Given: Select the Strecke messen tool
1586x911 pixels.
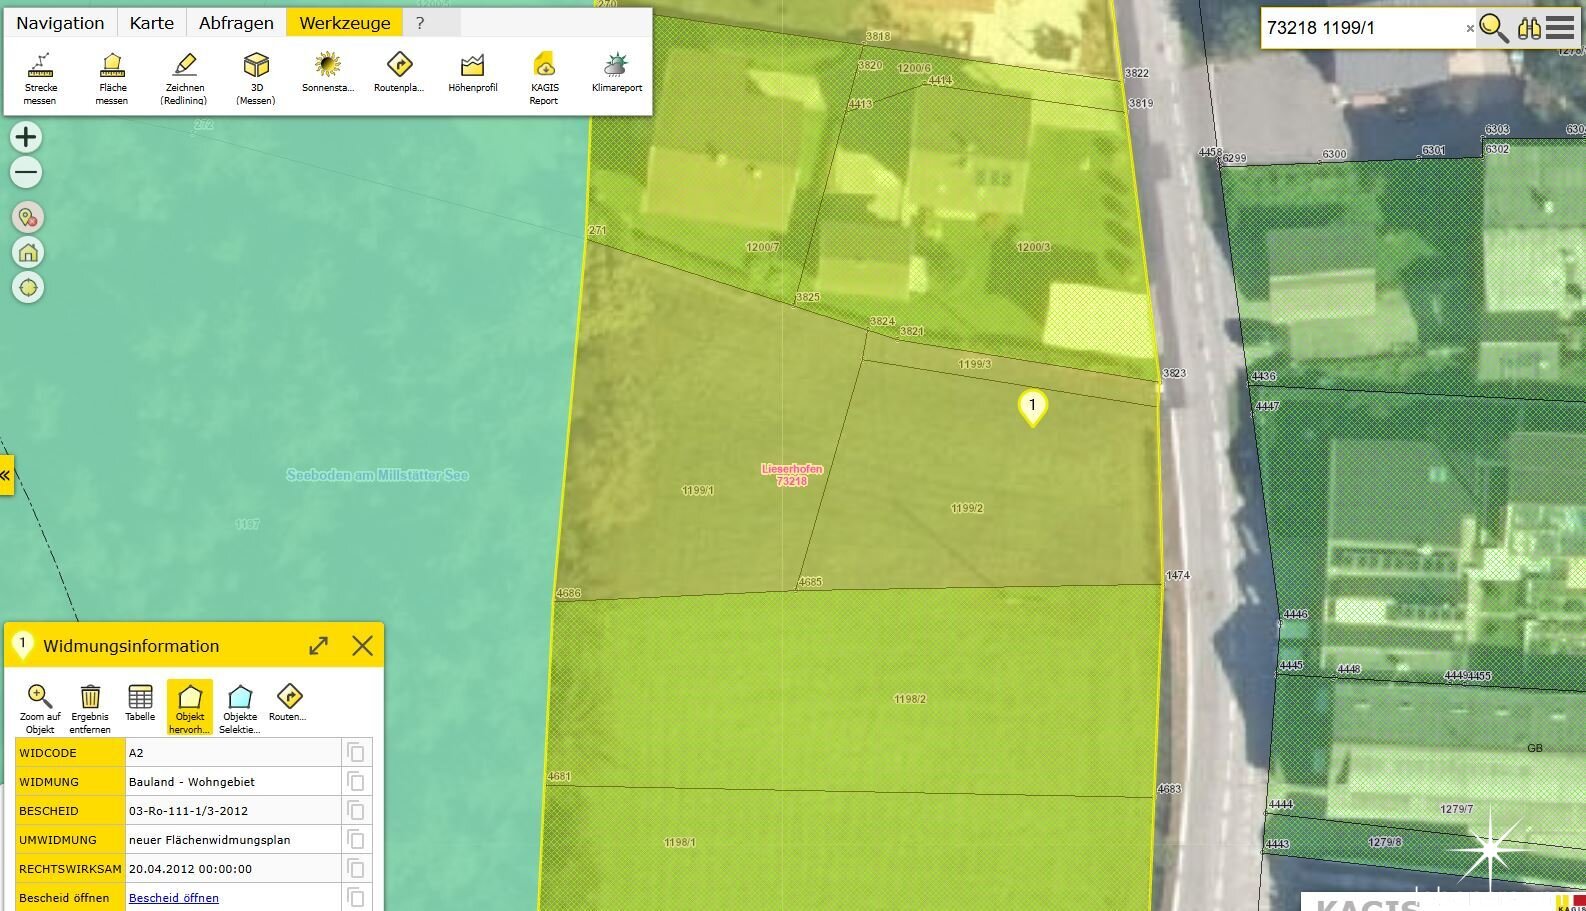Looking at the screenshot, I should pos(40,76).
